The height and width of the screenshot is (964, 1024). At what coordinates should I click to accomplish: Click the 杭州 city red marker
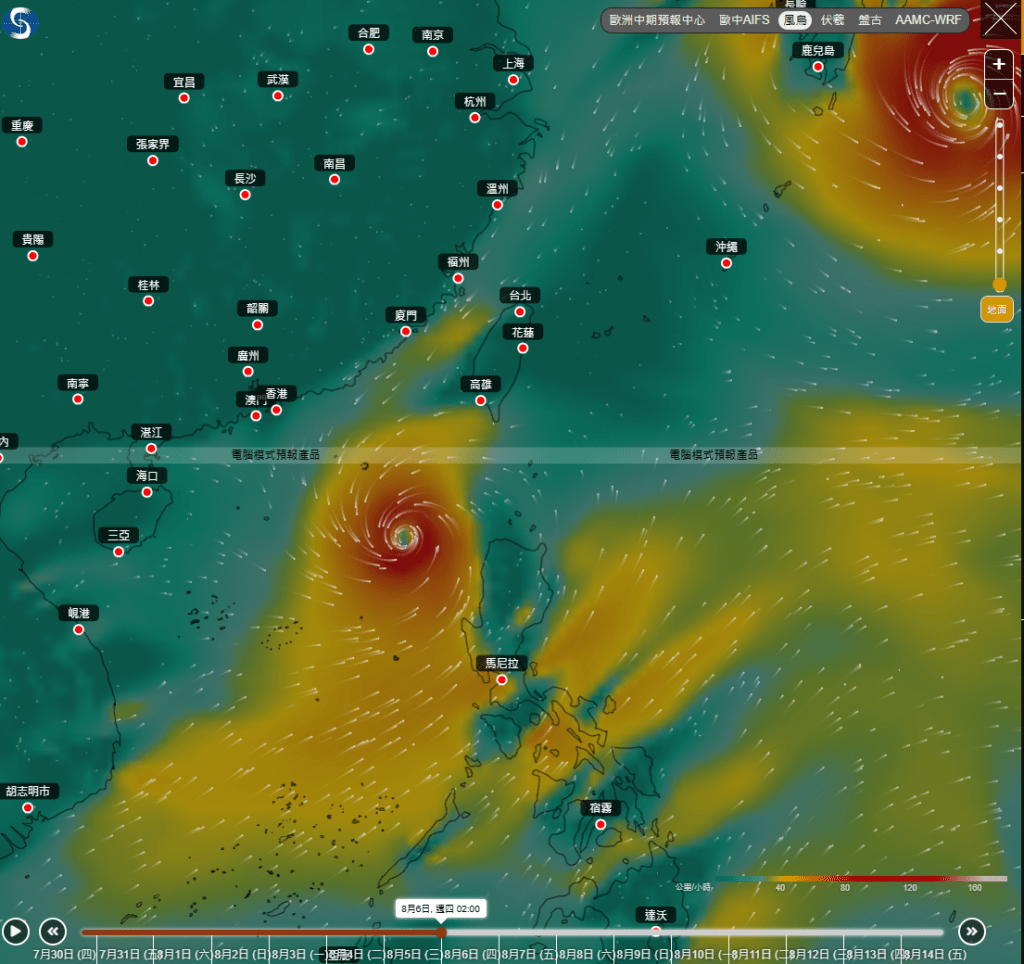pos(475,118)
